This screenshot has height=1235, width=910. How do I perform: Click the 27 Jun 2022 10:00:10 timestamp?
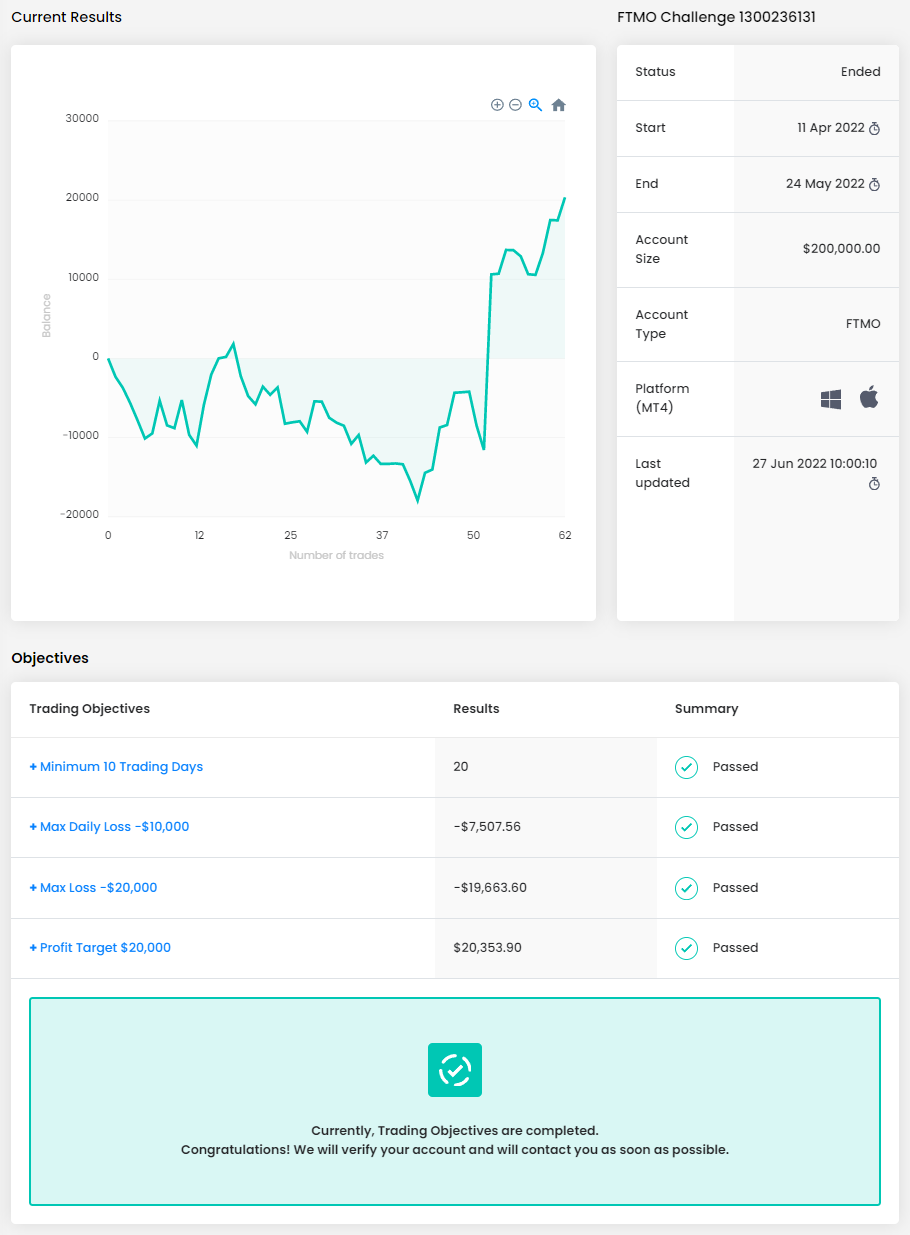(x=815, y=464)
